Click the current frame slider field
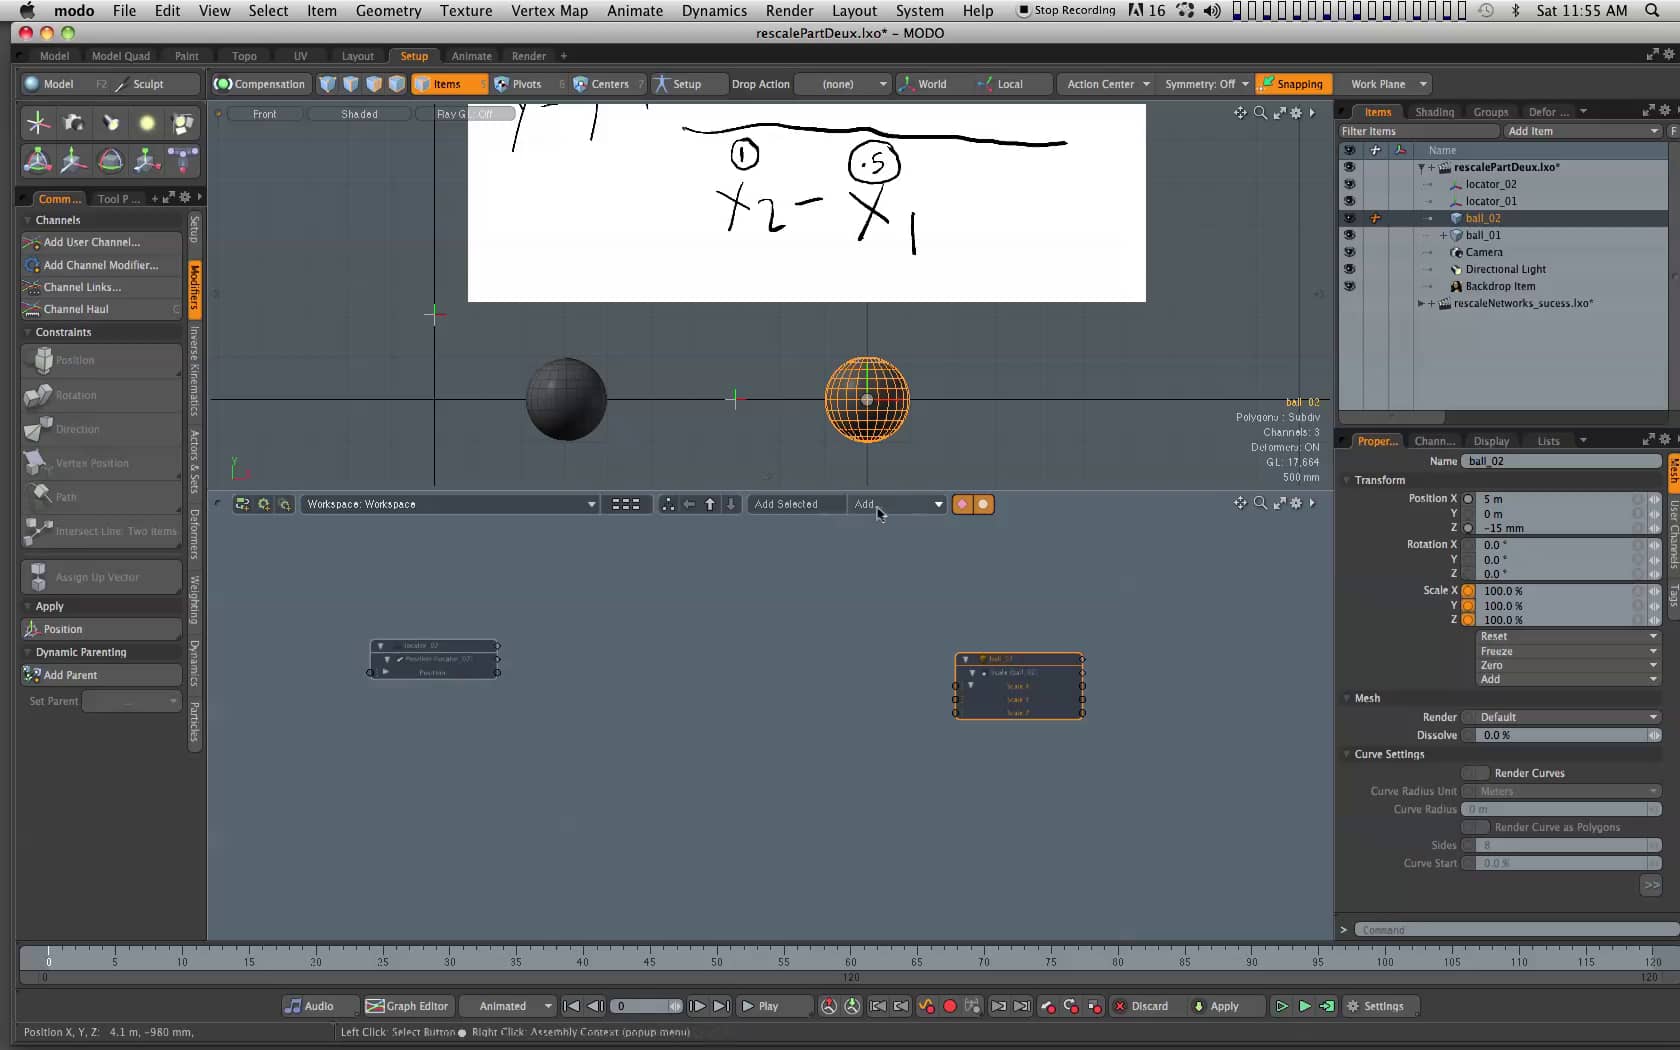The height and width of the screenshot is (1050, 1680). tap(646, 1006)
